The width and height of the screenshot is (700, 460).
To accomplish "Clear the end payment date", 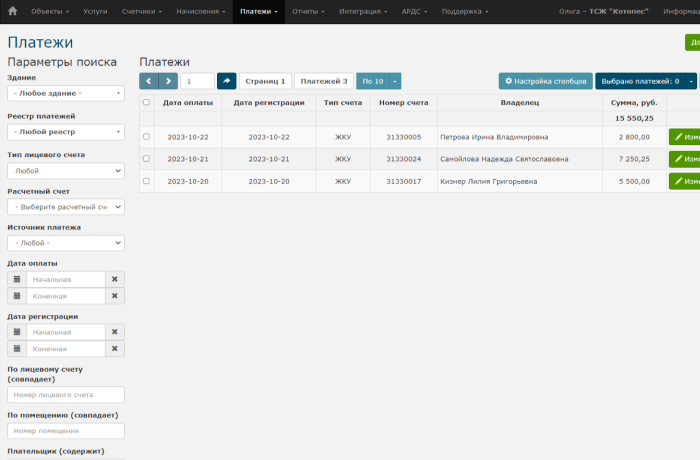I will (115, 296).
